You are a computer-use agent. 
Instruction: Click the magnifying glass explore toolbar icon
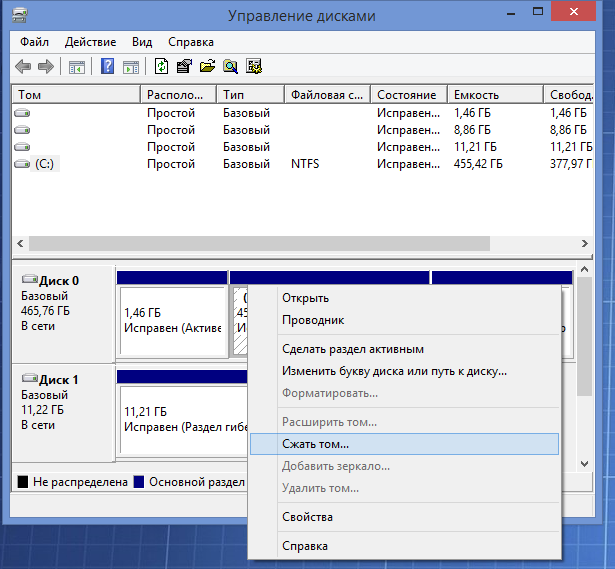pos(231,66)
